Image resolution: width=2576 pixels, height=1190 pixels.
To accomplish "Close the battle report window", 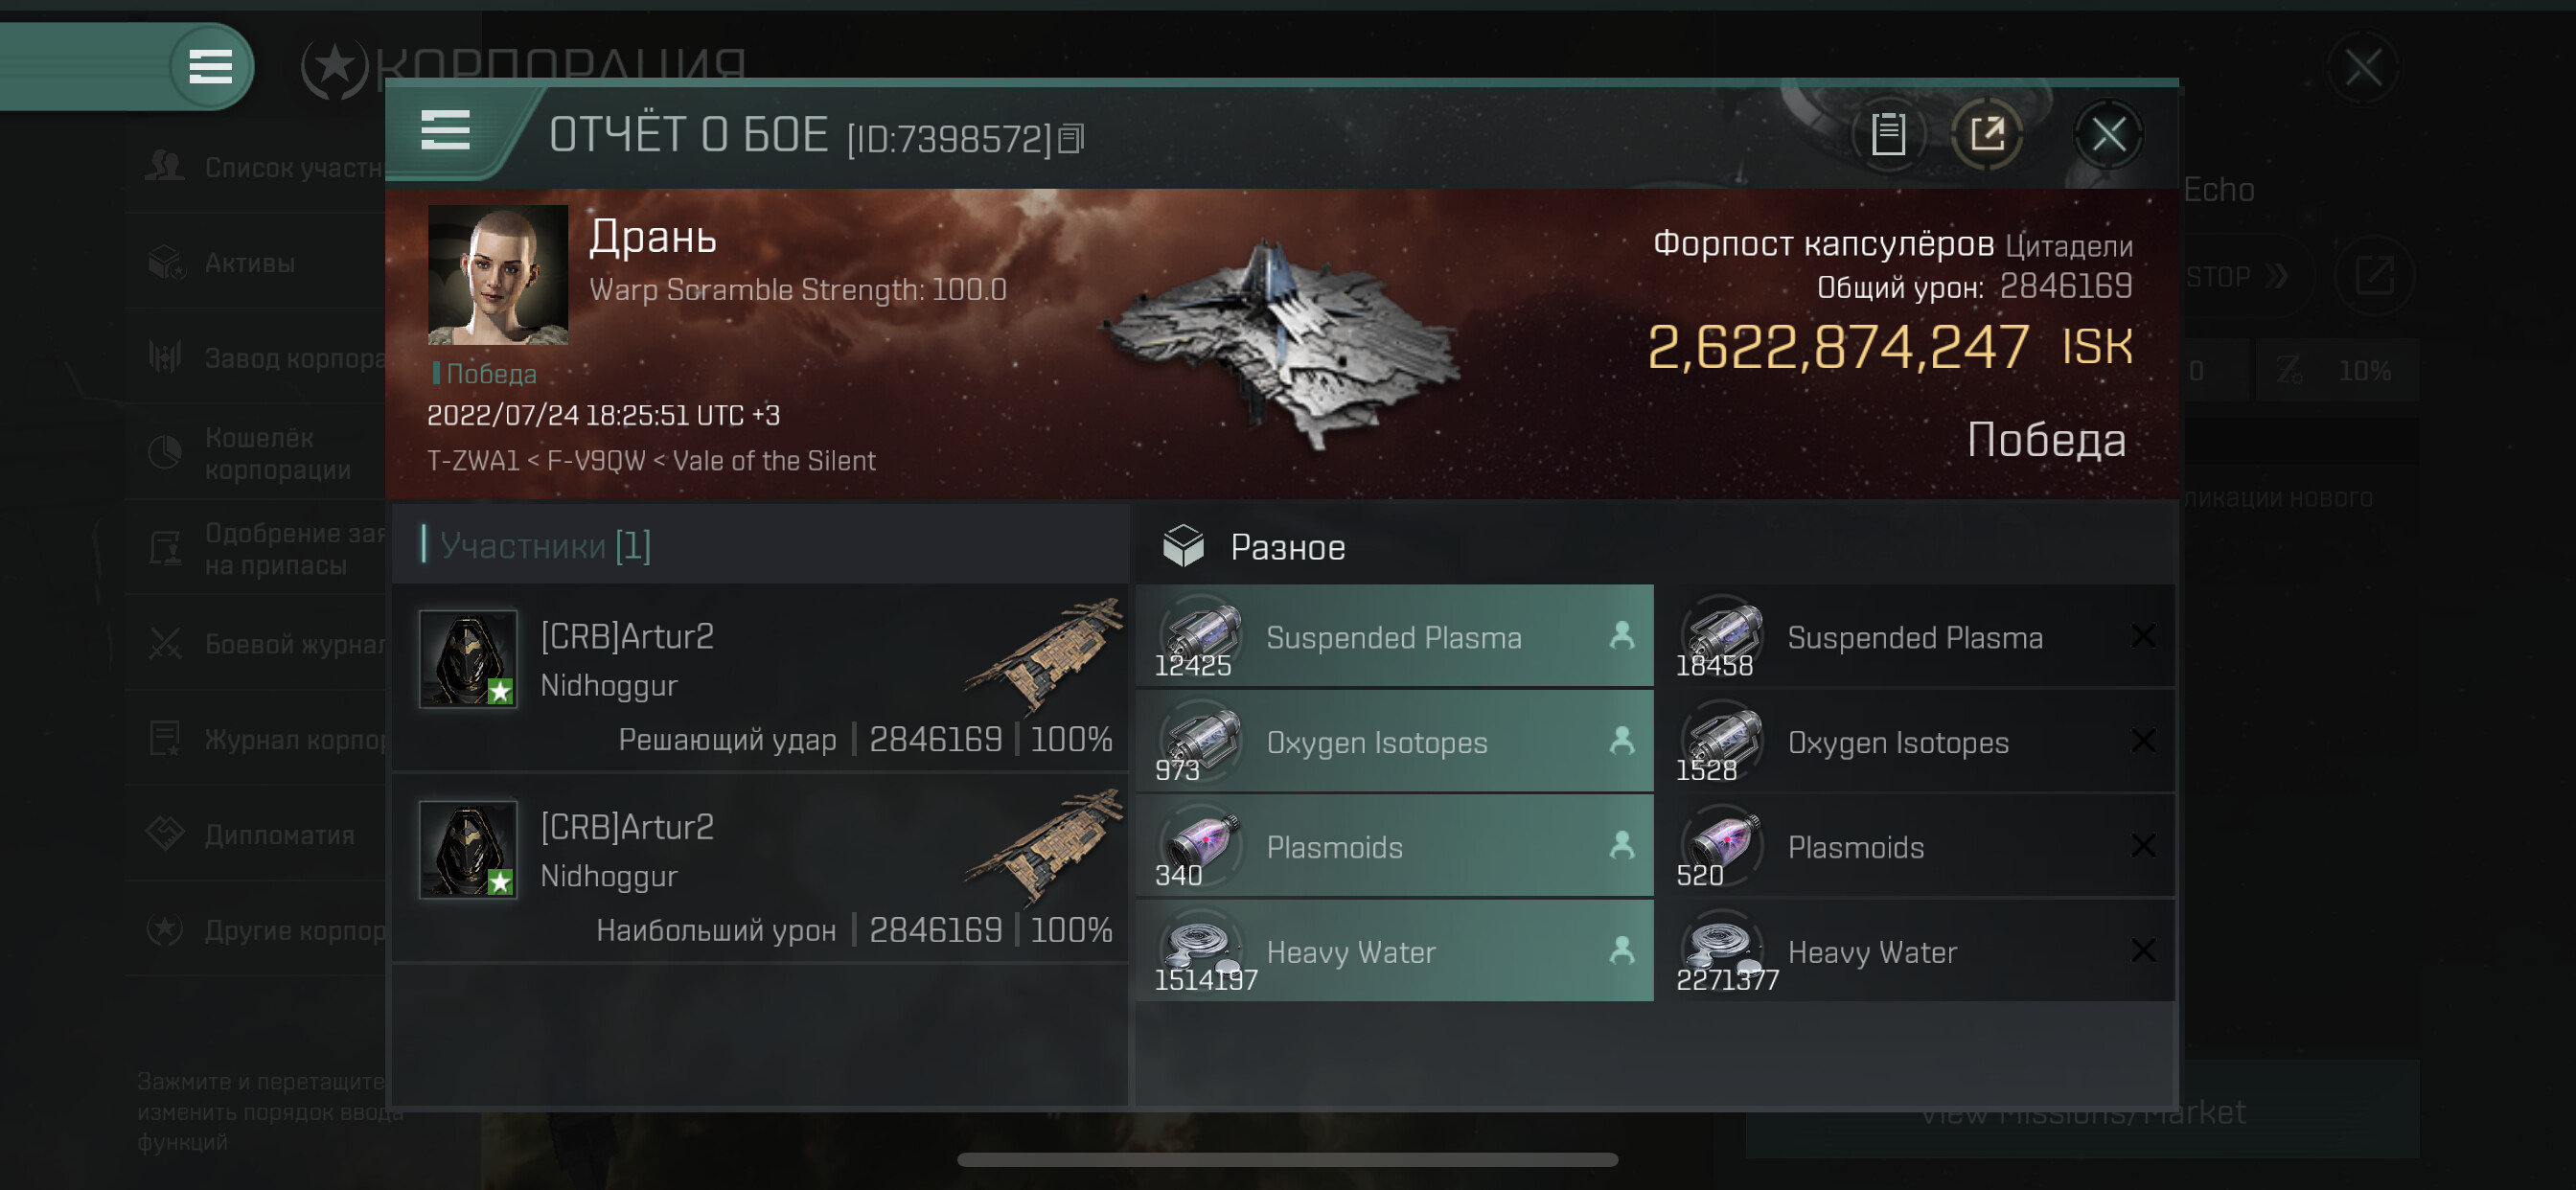I will (2108, 134).
